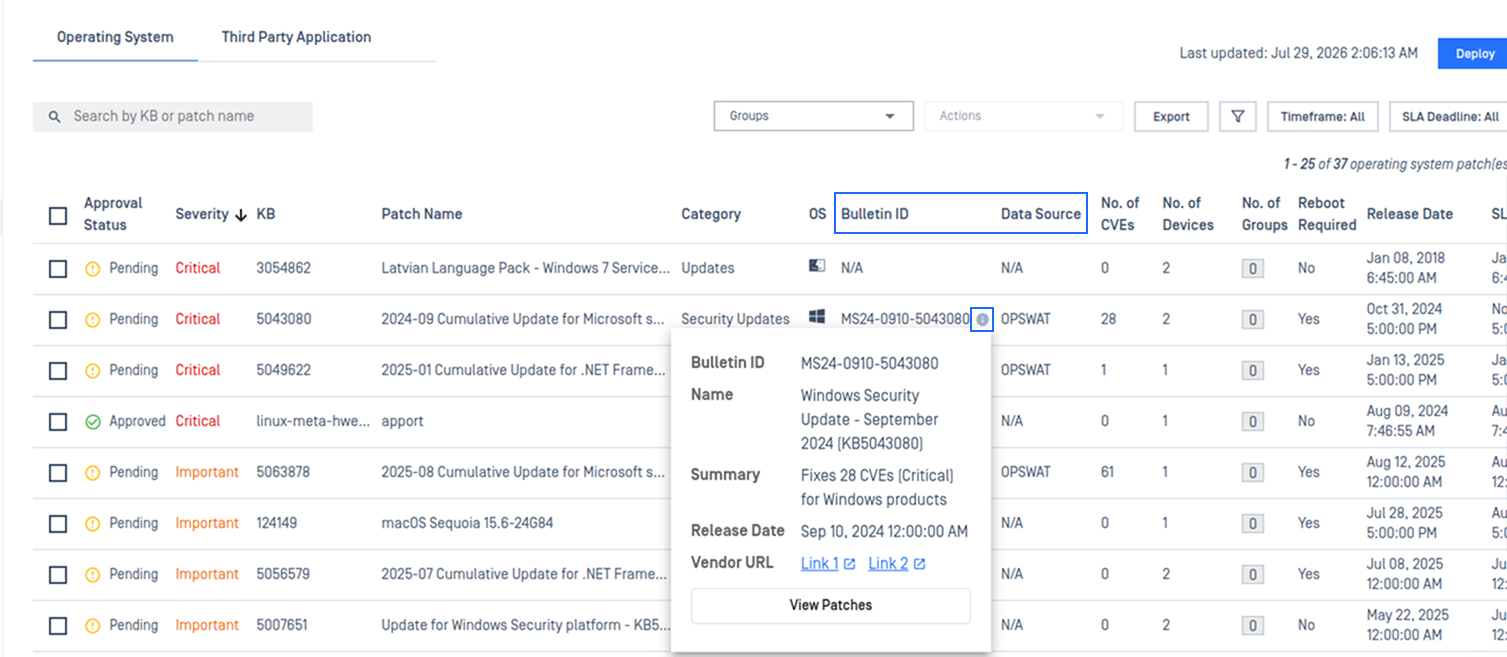Tick the select-all header checkbox
This screenshot has height=657, width=1507.
coord(58,215)
